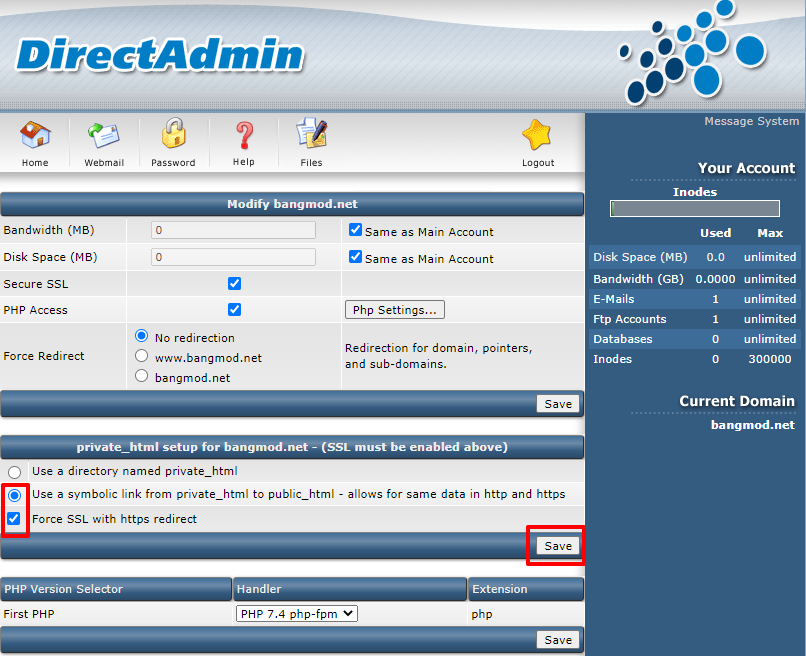Click the Inodes usage progress bar
Screen dimensions: 806x656
click(695, 208)
